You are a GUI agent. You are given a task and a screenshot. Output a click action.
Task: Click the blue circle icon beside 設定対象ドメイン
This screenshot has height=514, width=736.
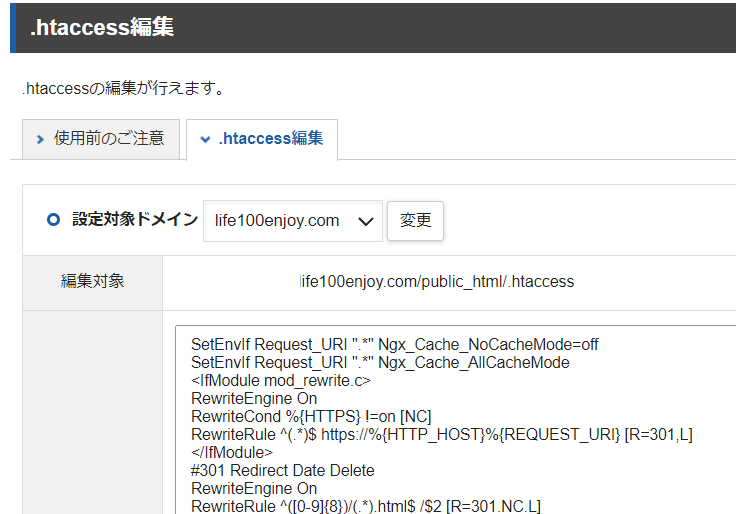click(54, 219)
